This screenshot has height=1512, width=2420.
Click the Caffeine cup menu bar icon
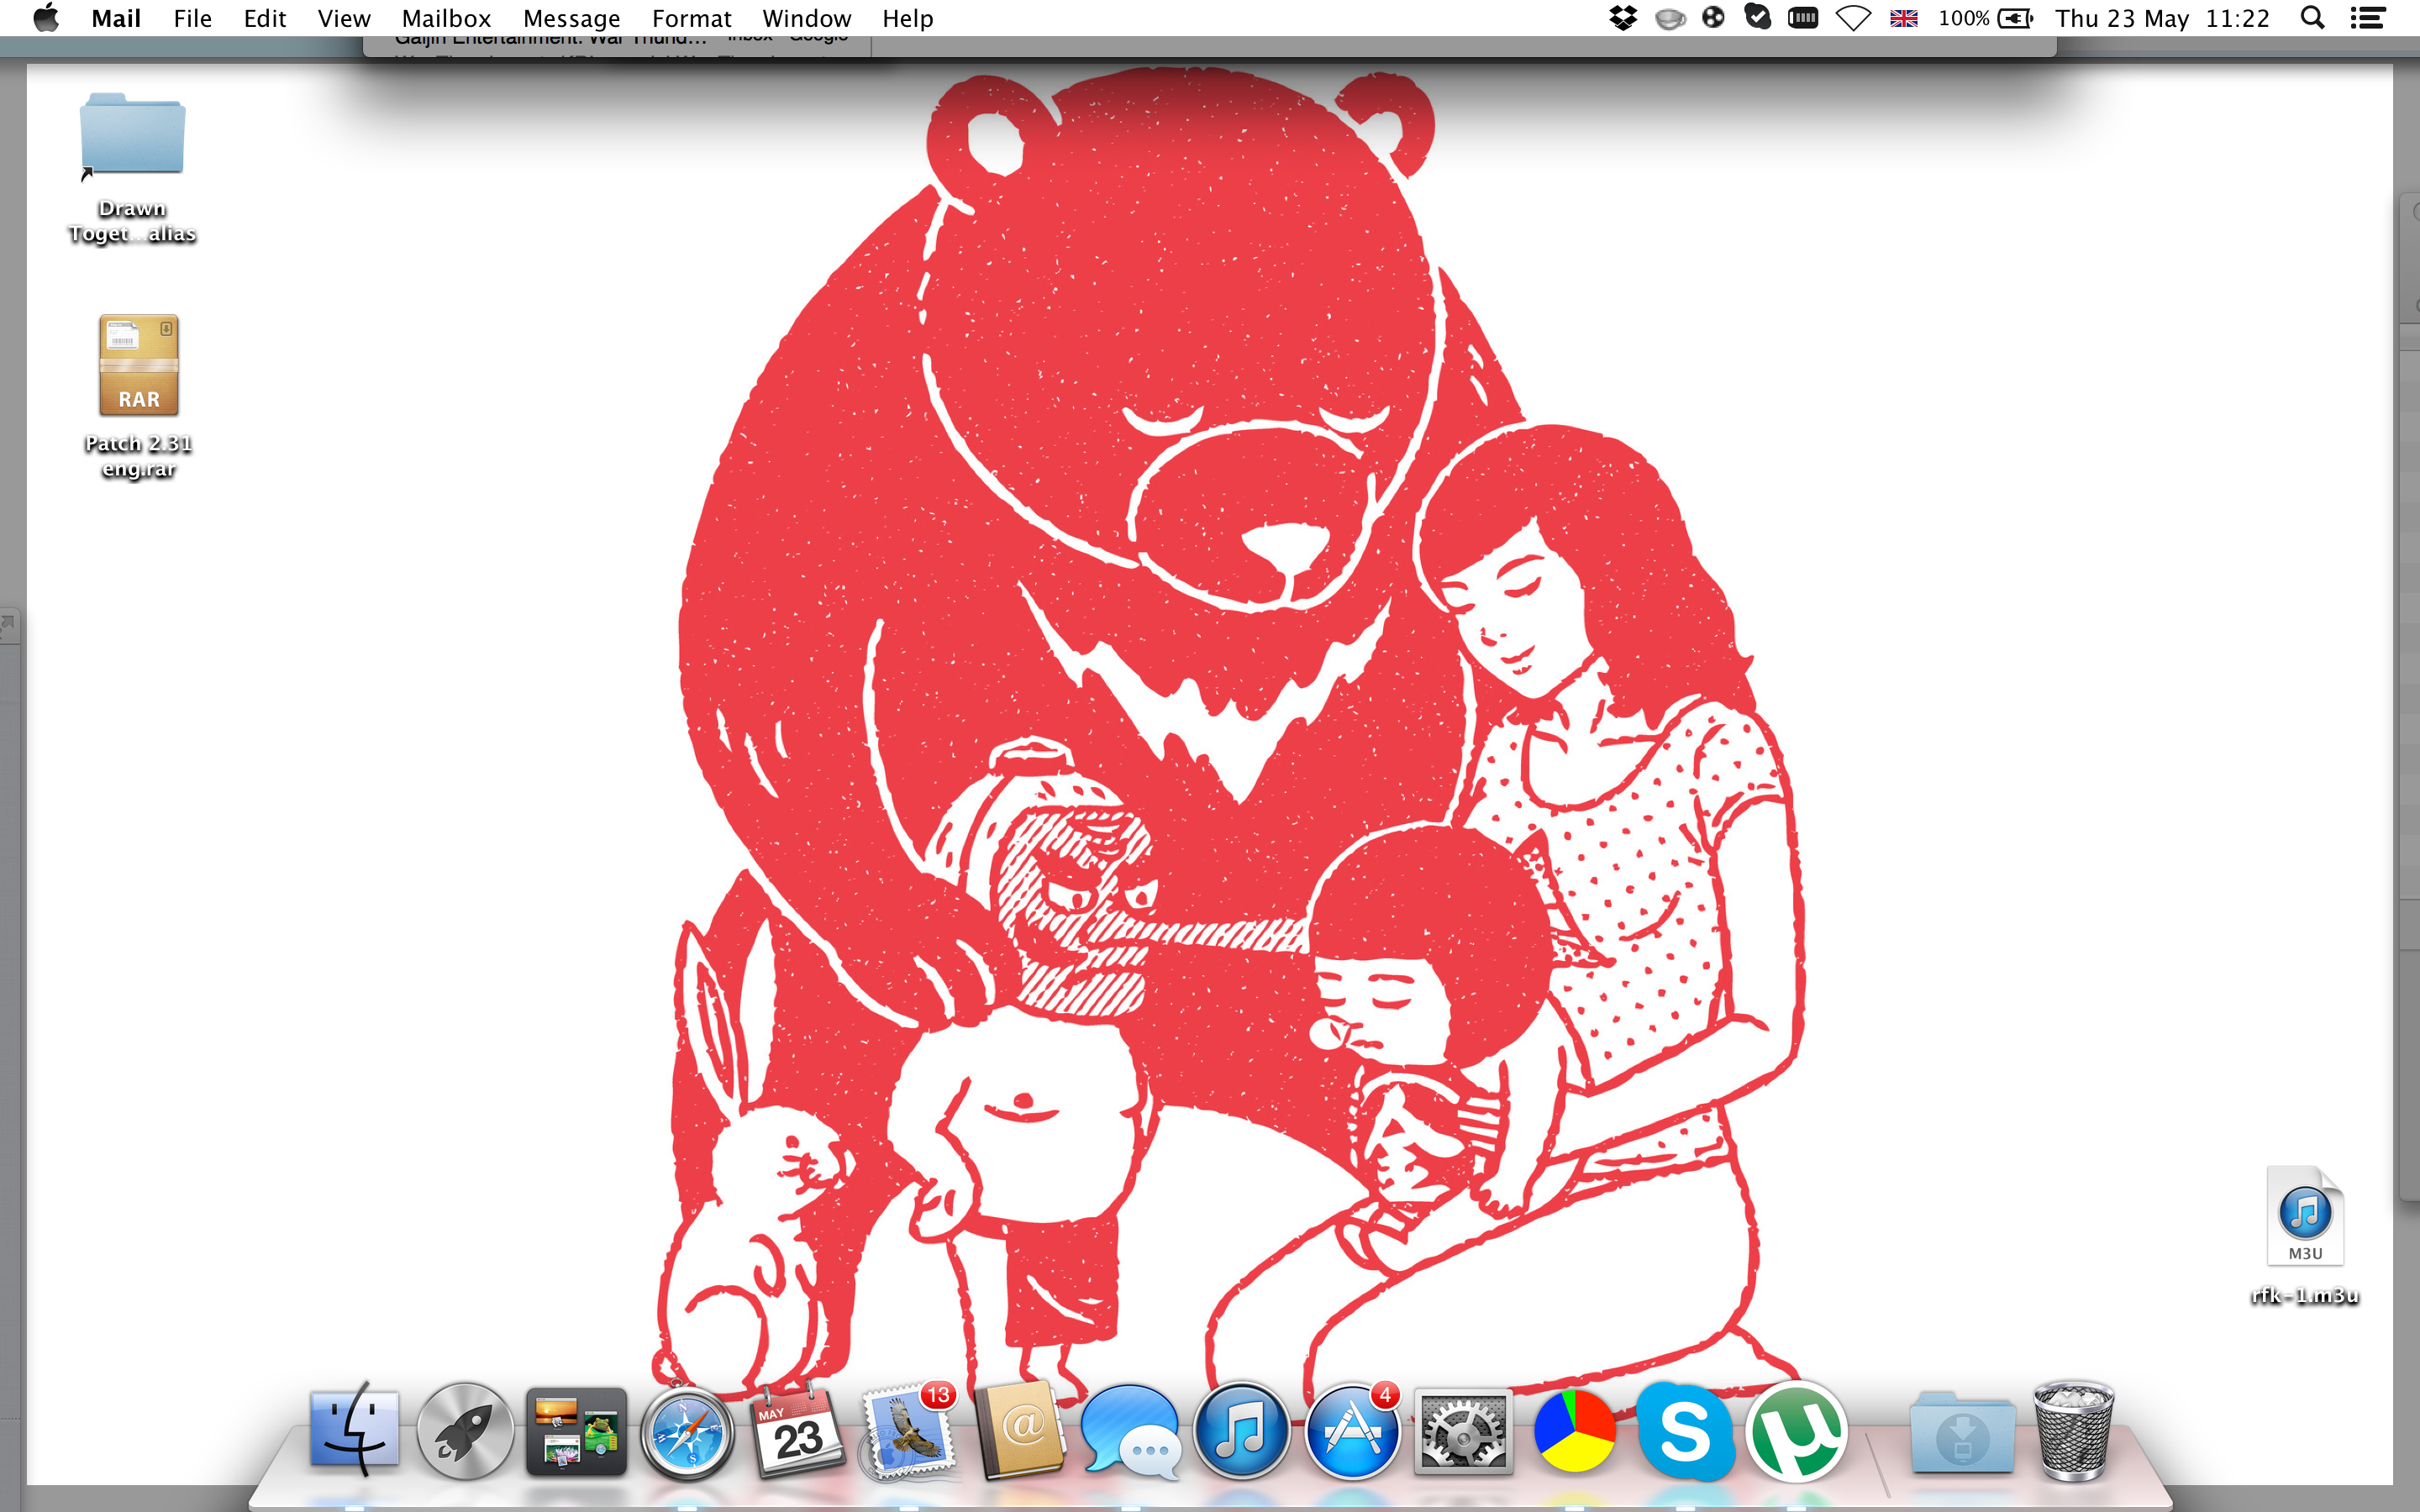[1669, 18]
